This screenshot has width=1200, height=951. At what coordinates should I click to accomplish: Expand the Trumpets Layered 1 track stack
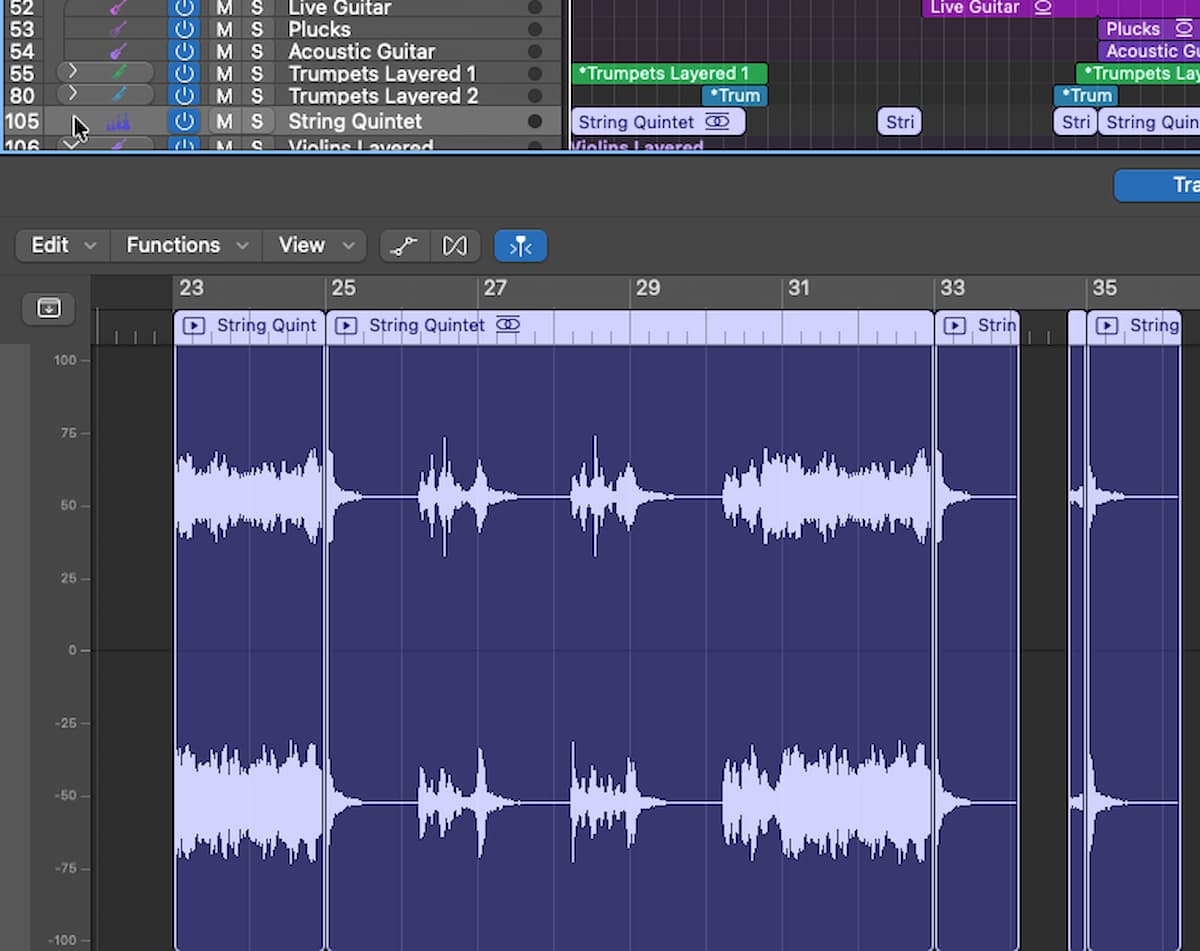click(72, 72)
